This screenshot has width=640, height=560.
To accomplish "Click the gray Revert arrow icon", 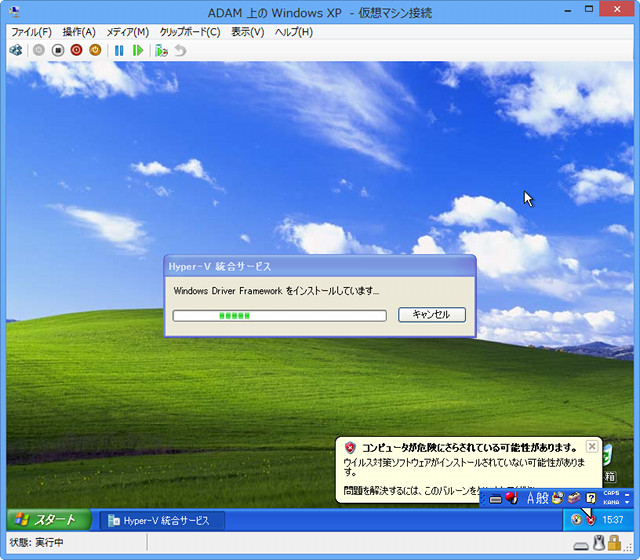I will (x=180, y=51).
